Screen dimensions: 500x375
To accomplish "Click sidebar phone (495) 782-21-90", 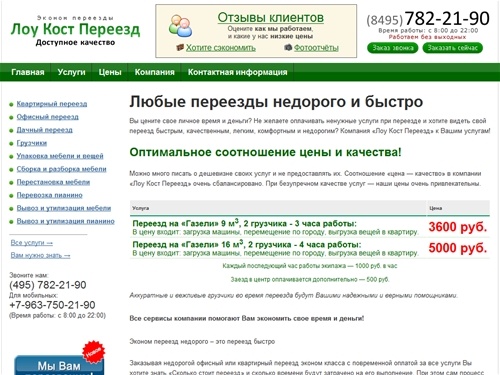I will (x=48, y=285).
